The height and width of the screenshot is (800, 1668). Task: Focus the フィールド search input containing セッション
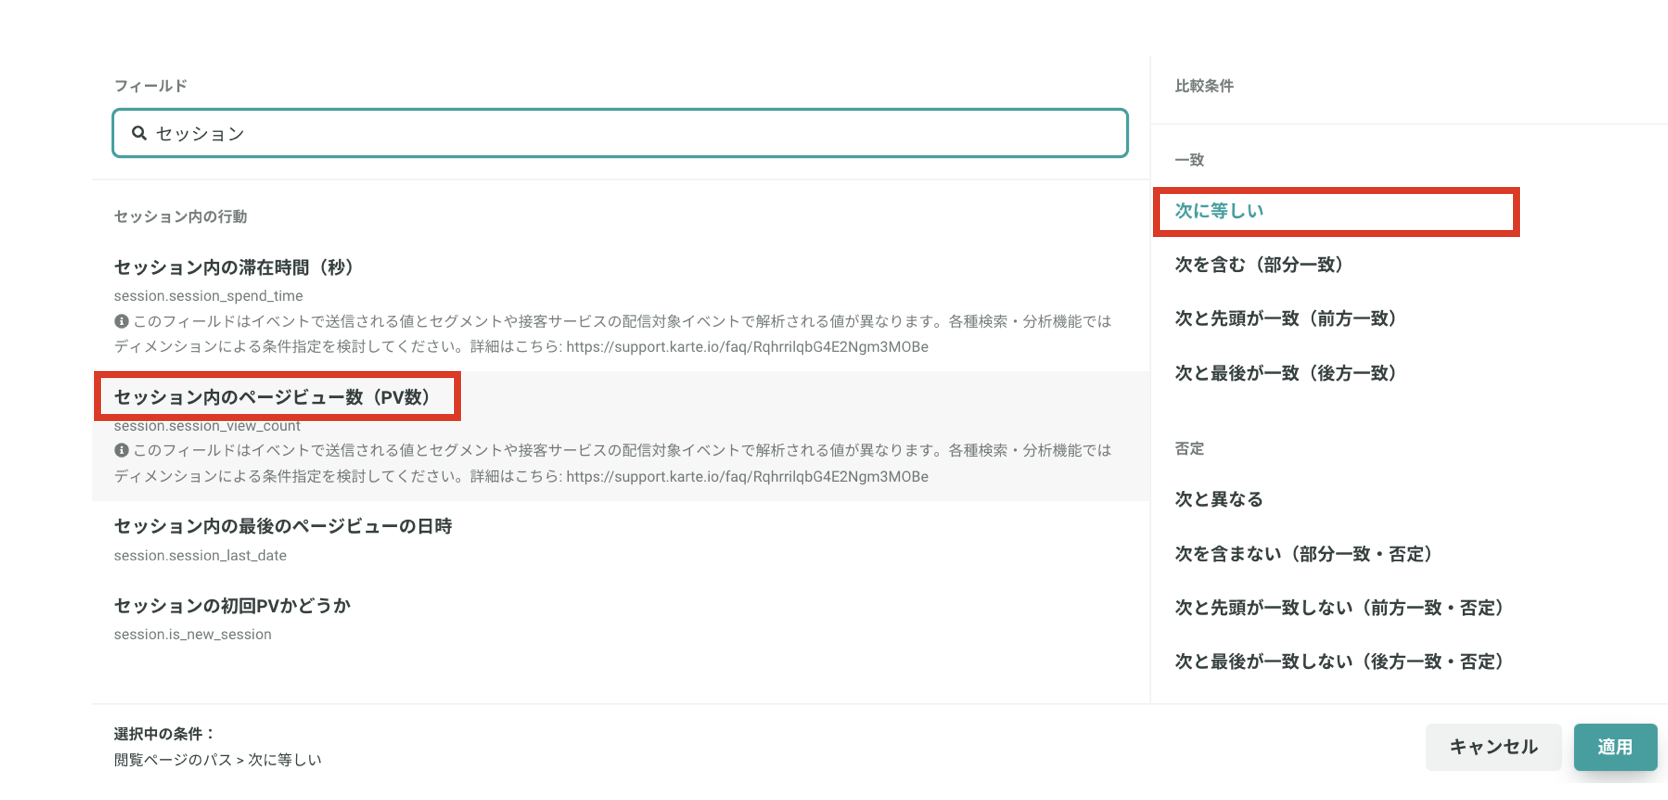[620, 133]
